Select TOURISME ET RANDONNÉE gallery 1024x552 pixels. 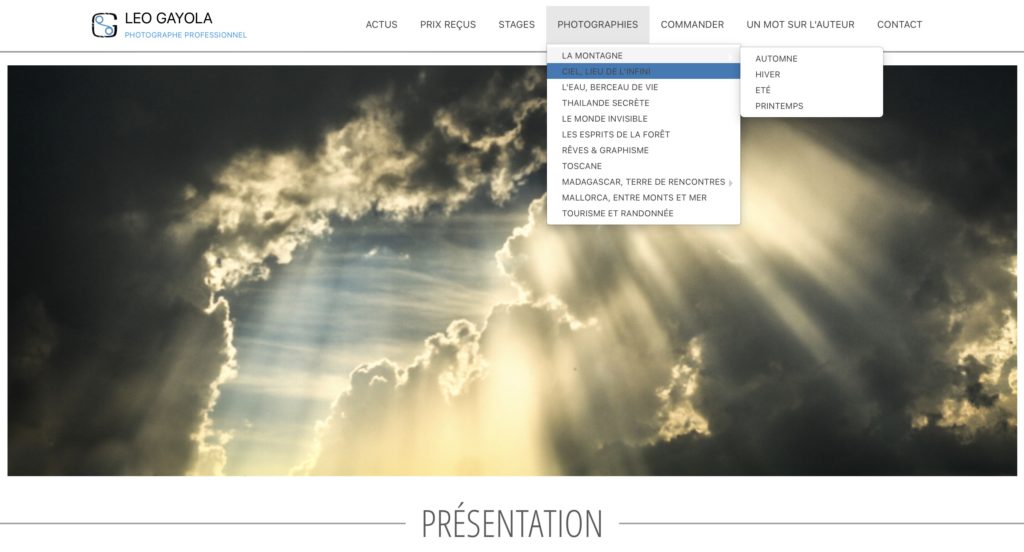tap(643, 213)
